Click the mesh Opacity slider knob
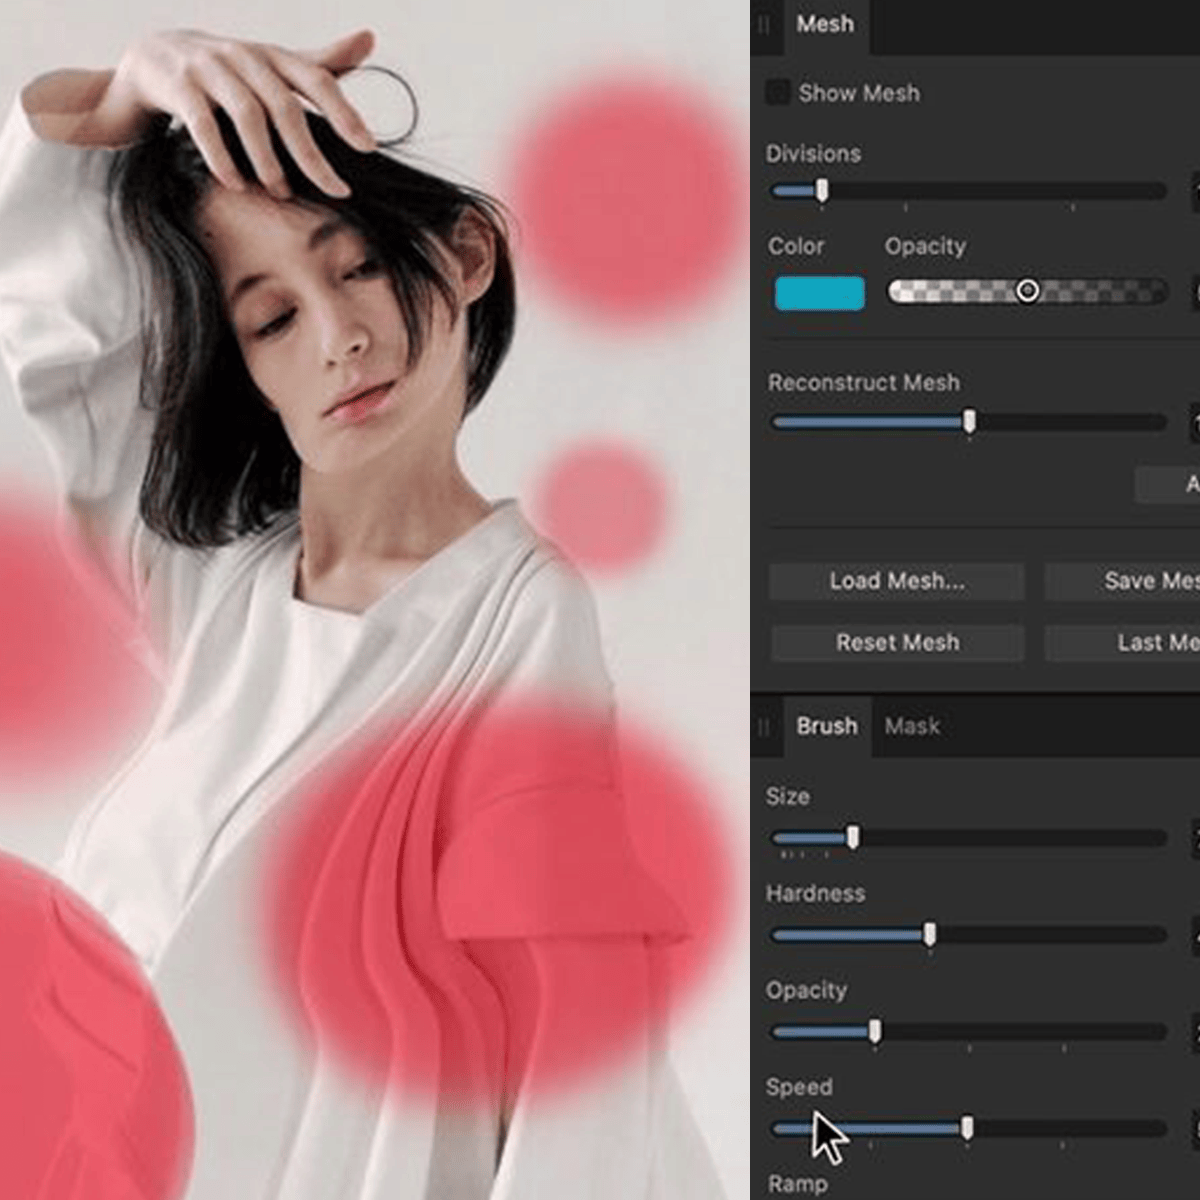 point(1027,291)
